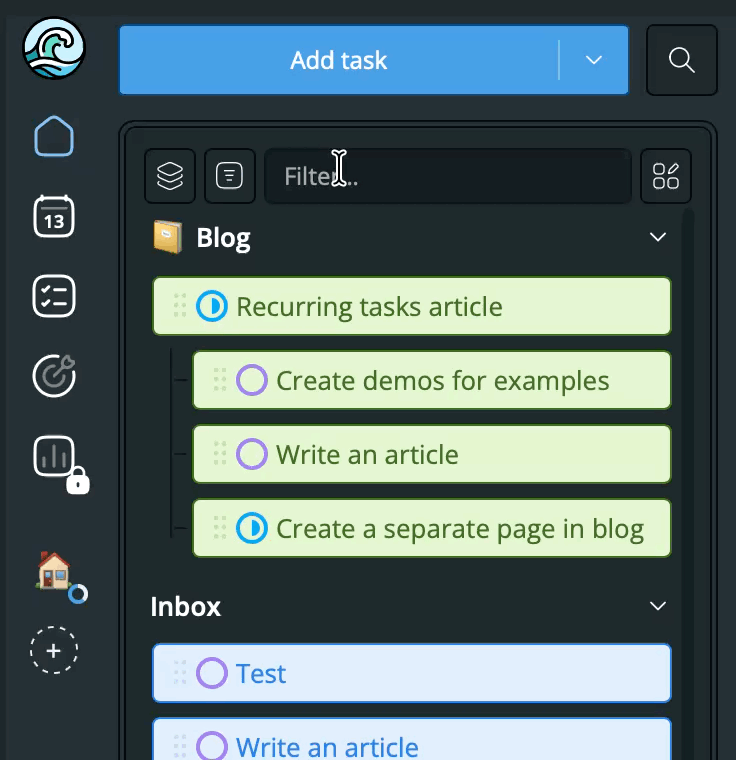Mark Blog subtask Write an article done
This screenshot has width=736, height=760.
pos(252,454)
